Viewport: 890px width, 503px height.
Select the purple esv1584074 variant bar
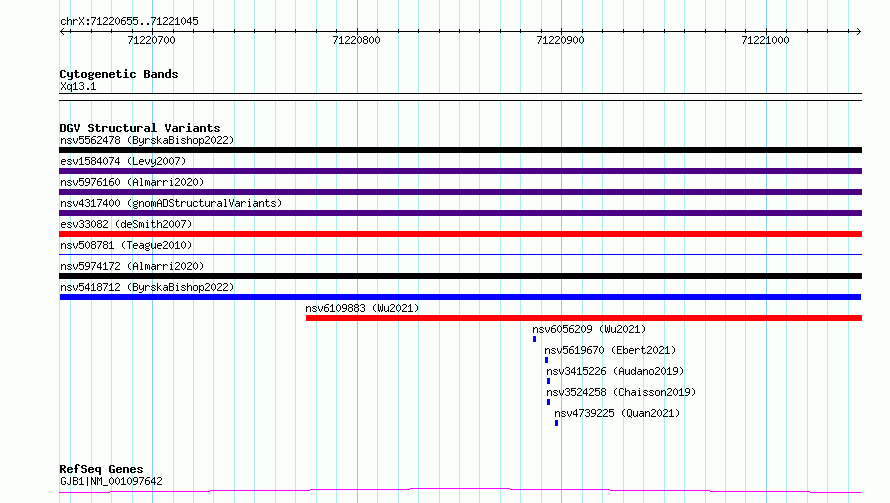pos(460,171)
